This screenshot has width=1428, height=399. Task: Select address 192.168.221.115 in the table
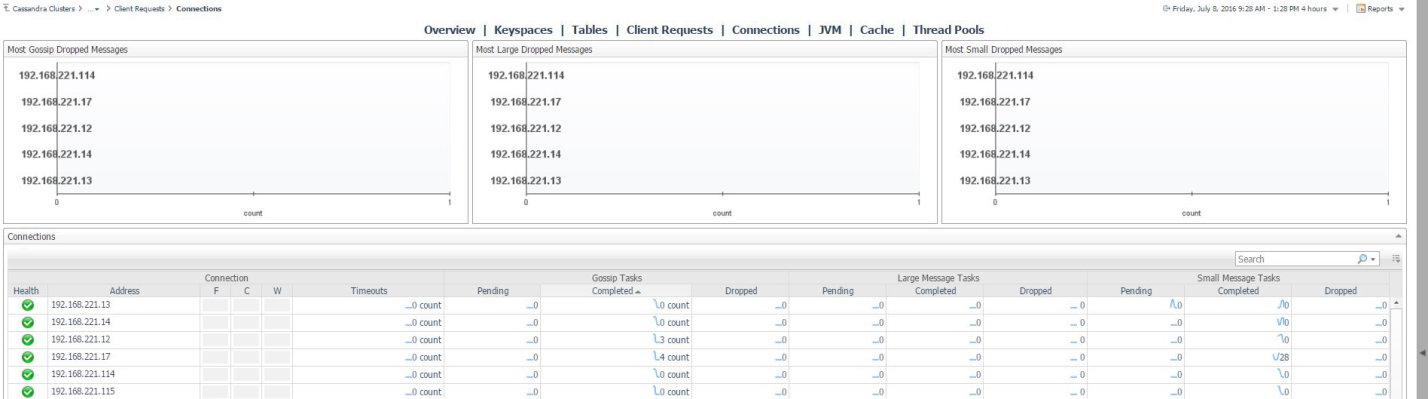[x=84, y=391]
